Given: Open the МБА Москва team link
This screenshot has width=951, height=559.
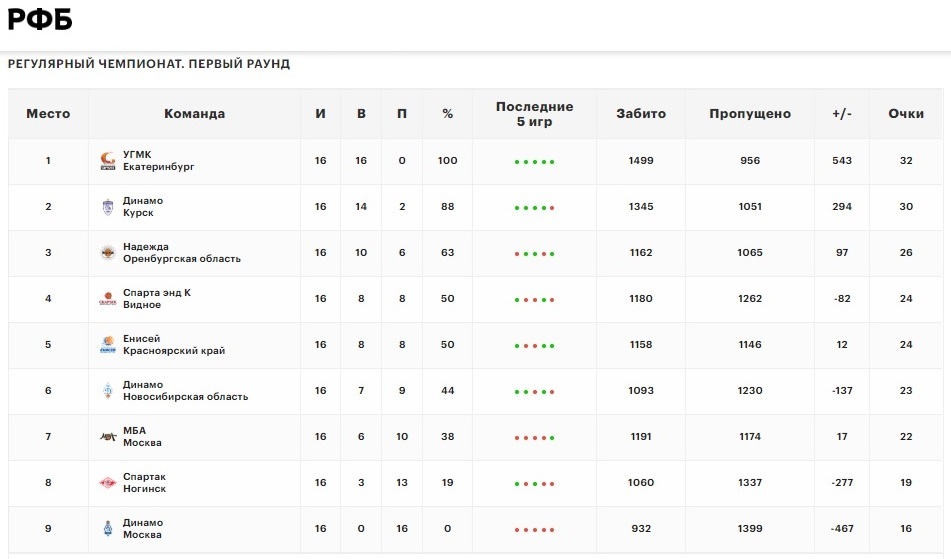Looking at the screenshot, I should [x=143, y=437].
